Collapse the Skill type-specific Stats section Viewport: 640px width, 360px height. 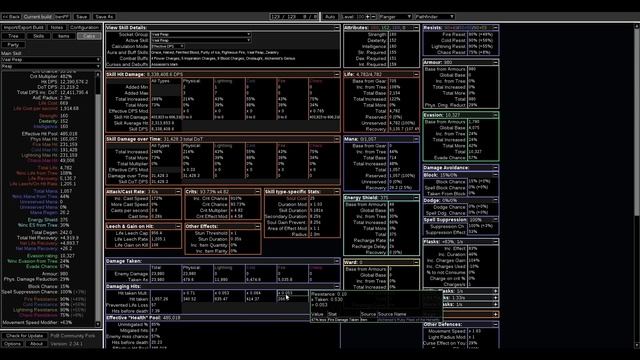coord(337,192)
